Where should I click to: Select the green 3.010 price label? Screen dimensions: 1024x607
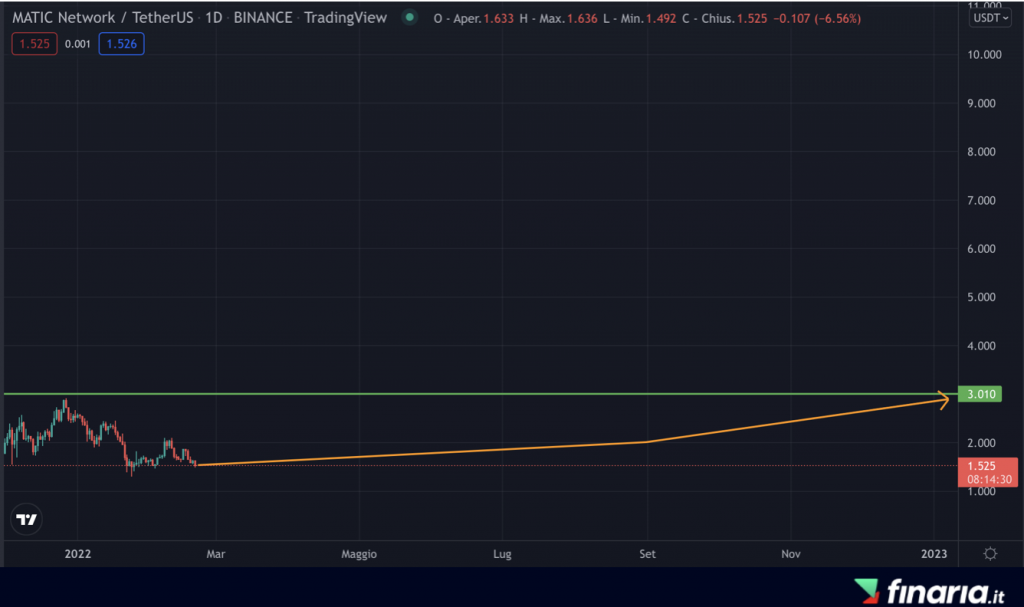coord(980,394)
